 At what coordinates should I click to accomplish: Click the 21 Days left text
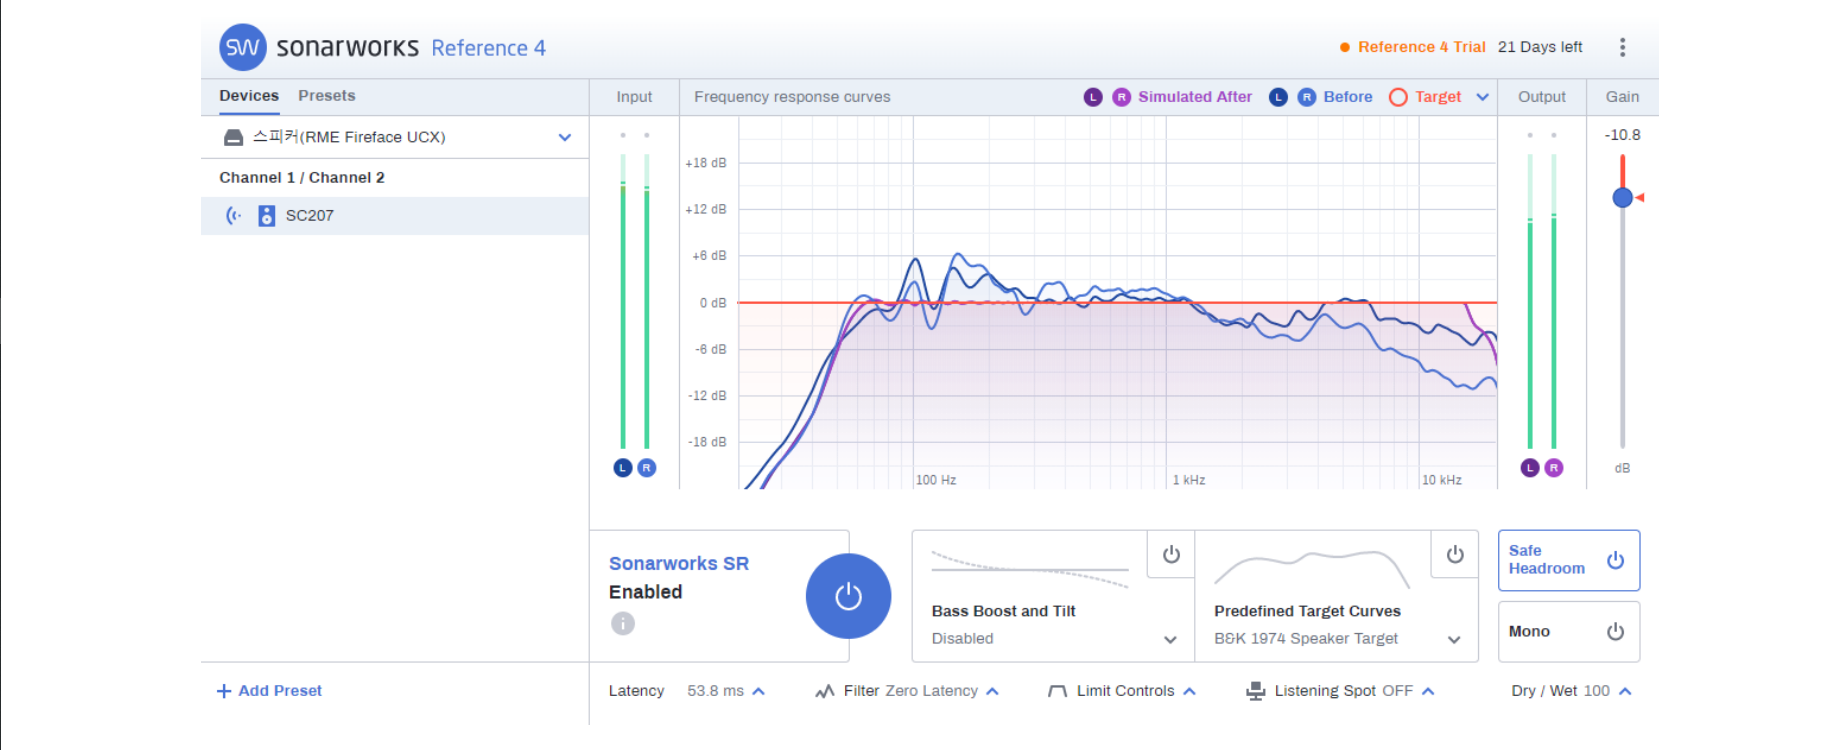pos(1540,47)
